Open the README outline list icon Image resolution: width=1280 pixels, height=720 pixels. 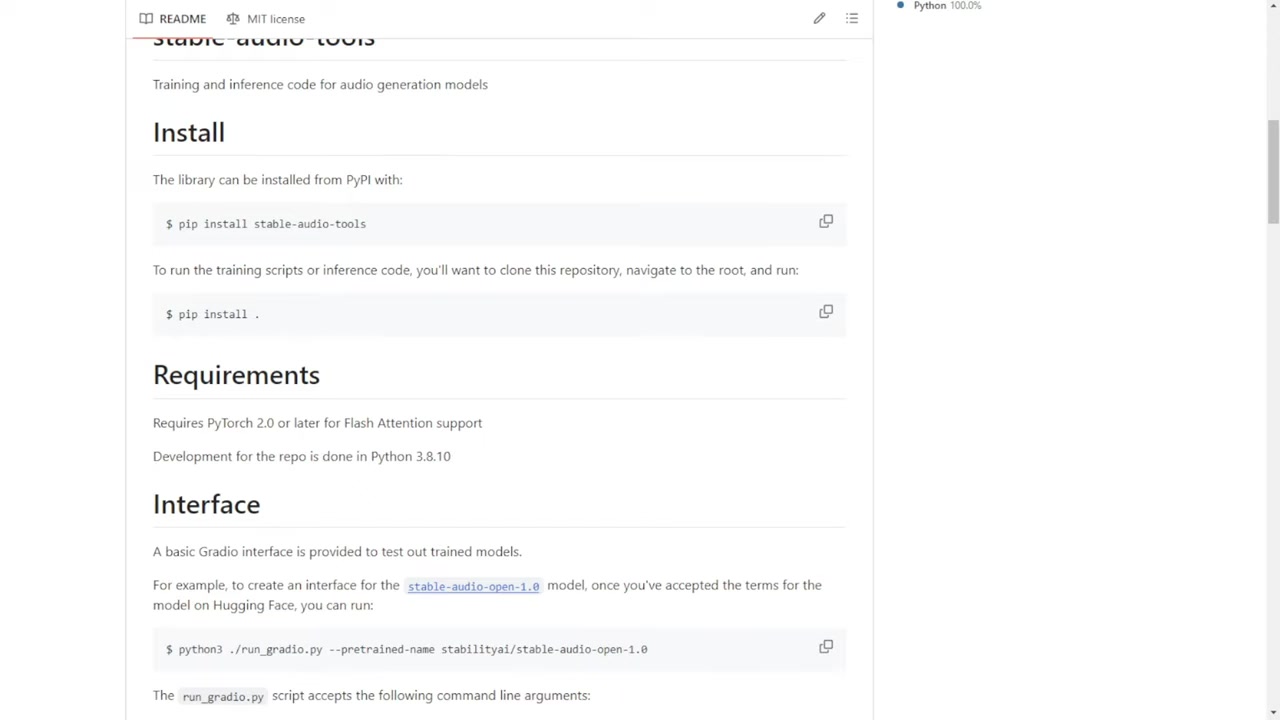(x=852, y=19)
